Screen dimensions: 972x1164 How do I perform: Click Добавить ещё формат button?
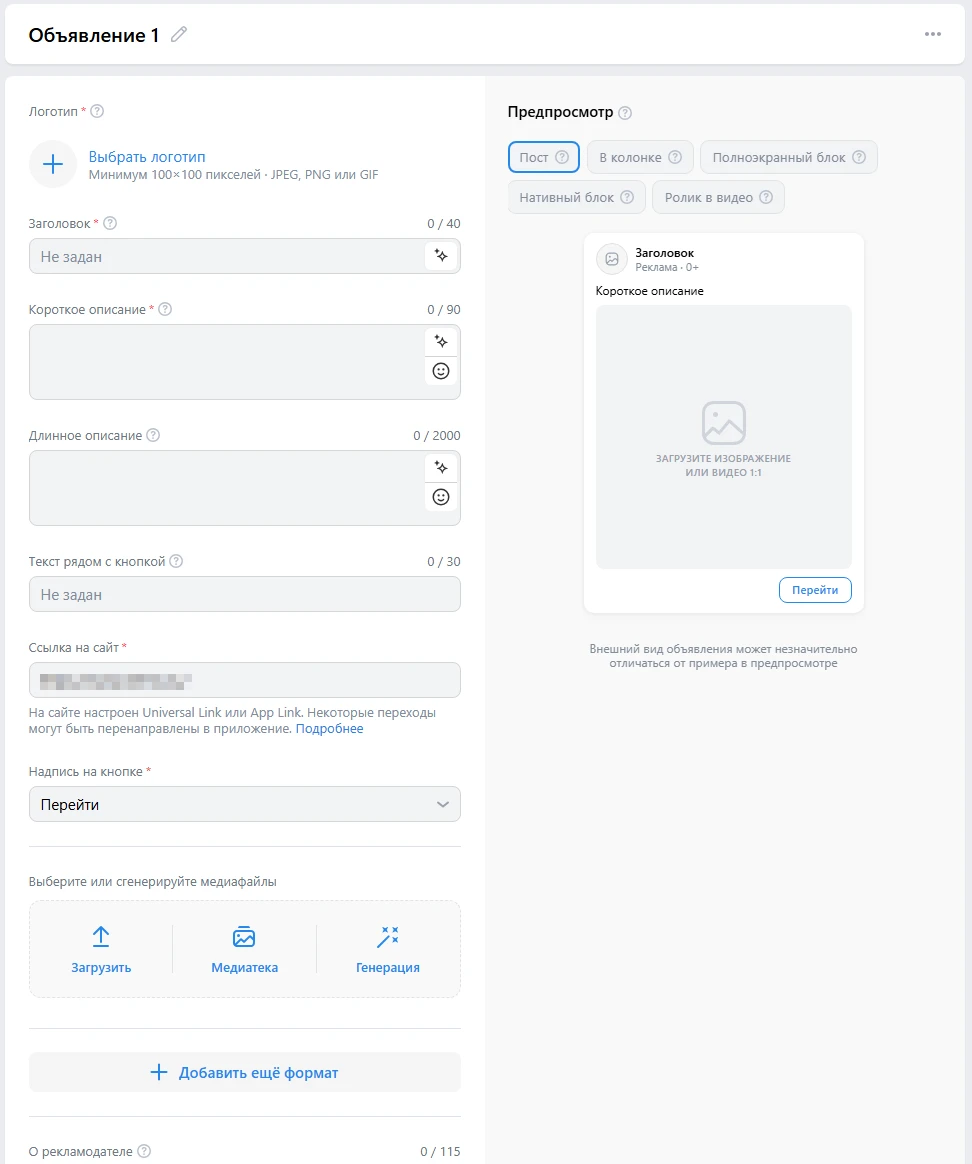(x=244, y=1073)
